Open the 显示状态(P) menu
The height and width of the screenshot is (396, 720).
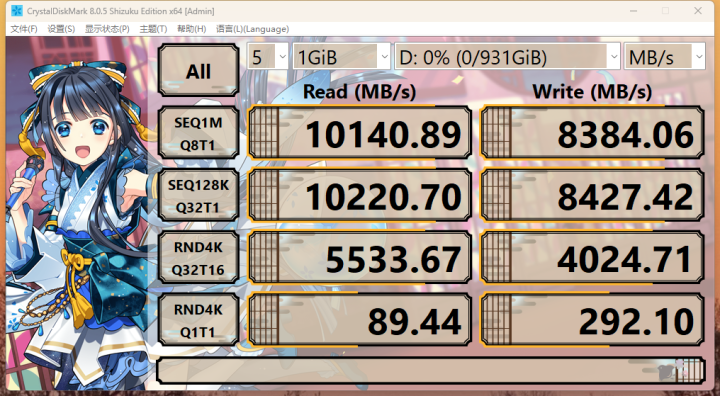coord(107,29)
